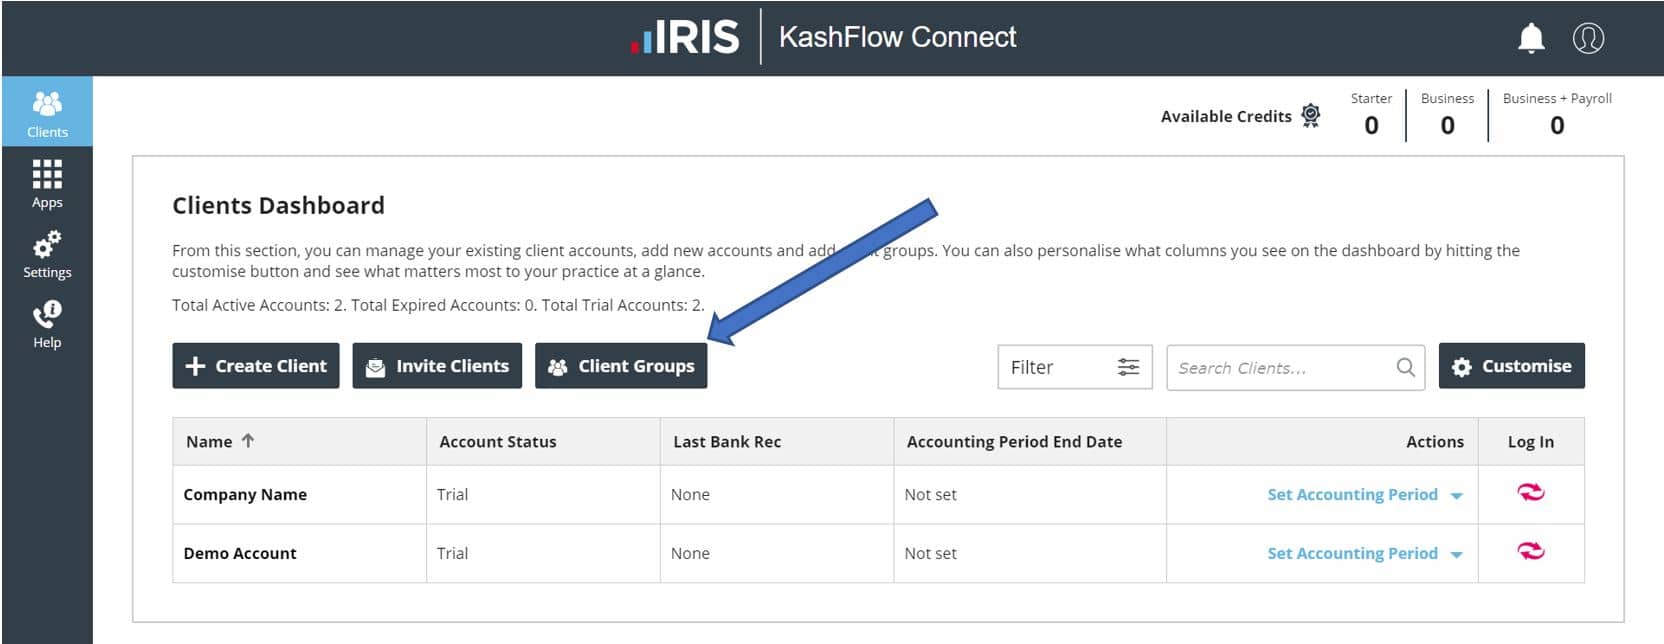This screenshot has height=644, width=1664.
Task: Log in to Demo Account
Action: click(x=1530, y=552)
